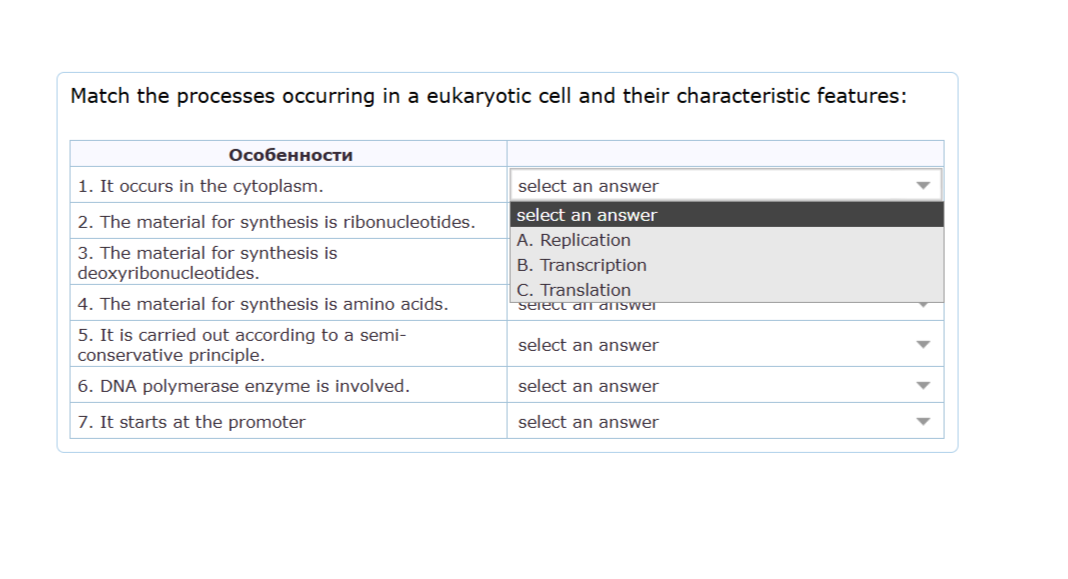
Task: Click the 'Особенности' column header
Action: [x=290, y=155]
